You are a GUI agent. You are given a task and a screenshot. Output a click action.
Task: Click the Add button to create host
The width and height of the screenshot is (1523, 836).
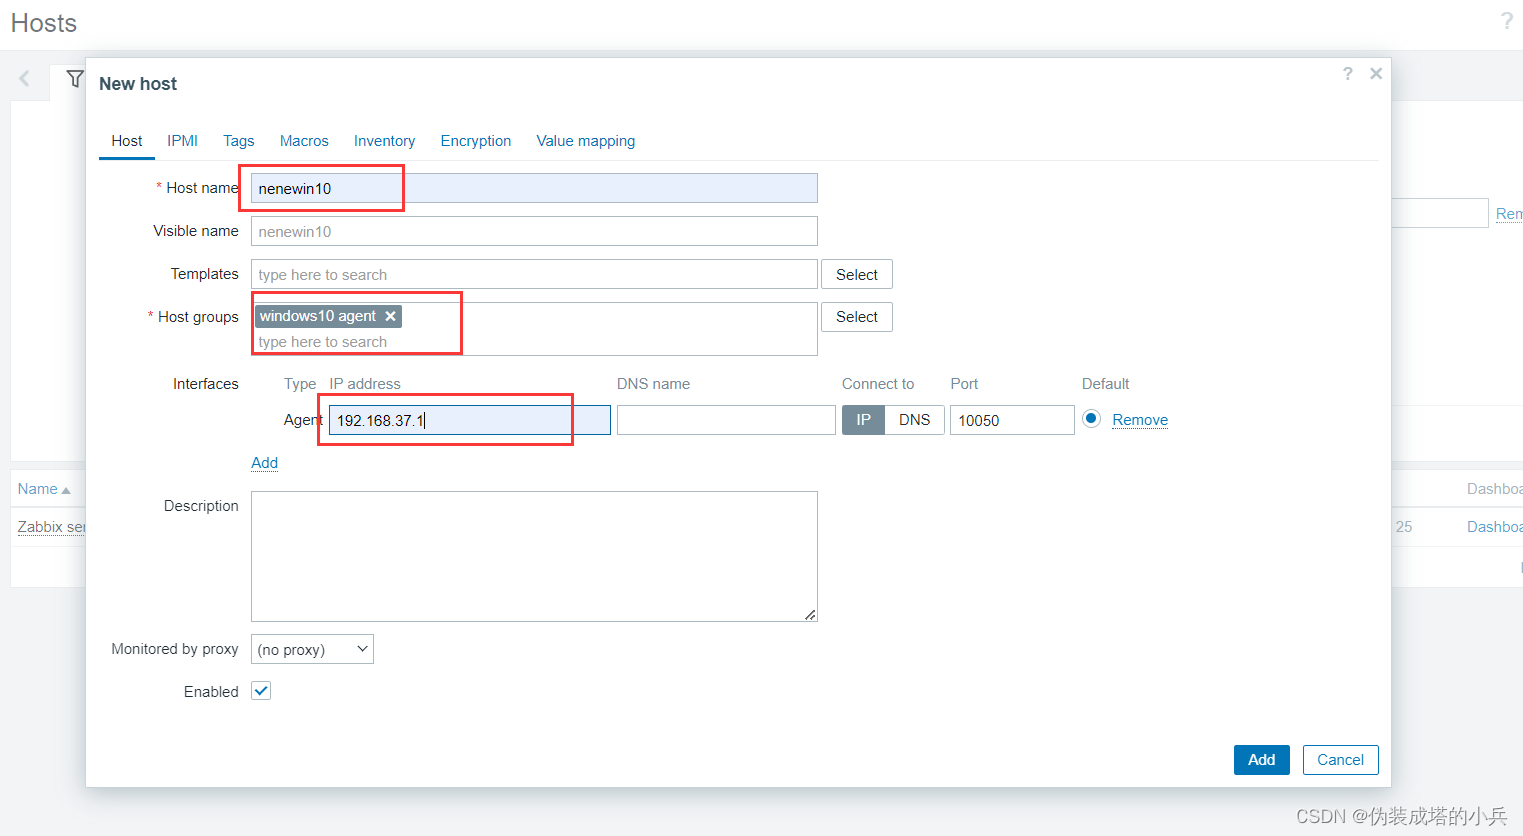point(1261,760)
